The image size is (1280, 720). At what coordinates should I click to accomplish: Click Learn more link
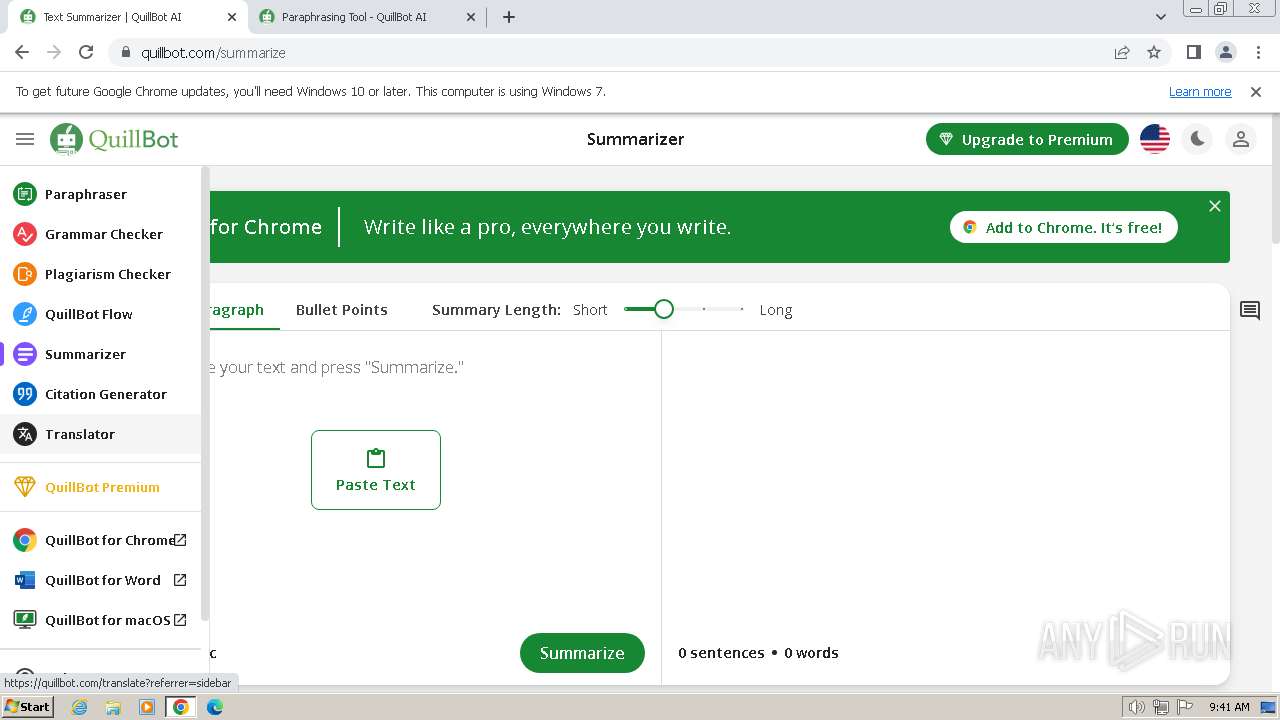click(x=1200, y=91)
